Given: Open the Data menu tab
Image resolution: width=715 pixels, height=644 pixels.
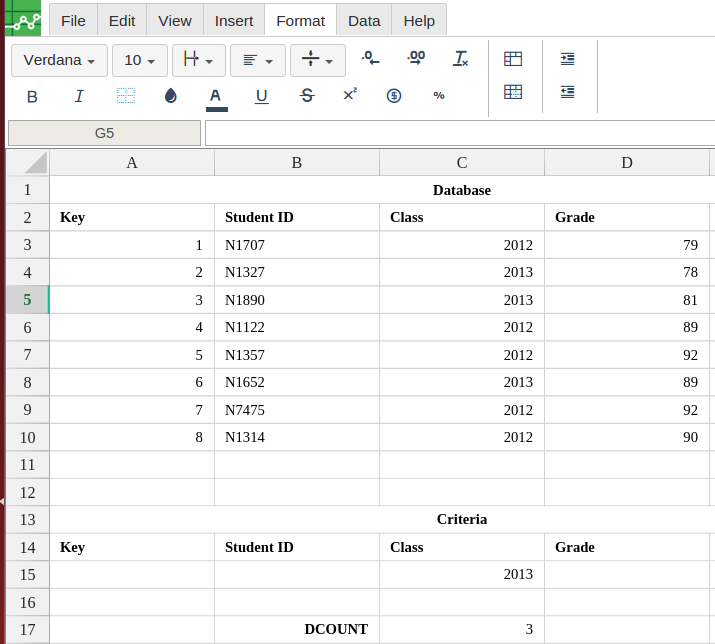Looking at the screenshot, I should (x=364, y=20).
